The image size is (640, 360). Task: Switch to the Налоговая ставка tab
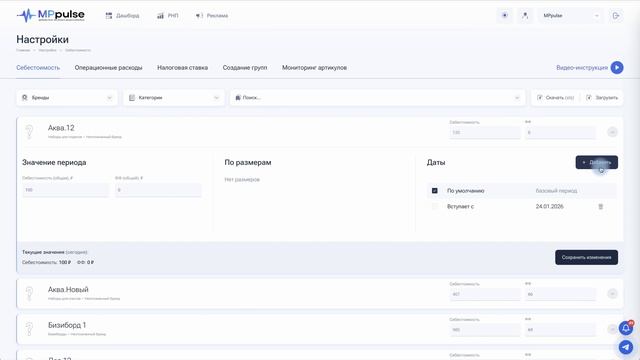click(x=182, y=68)
